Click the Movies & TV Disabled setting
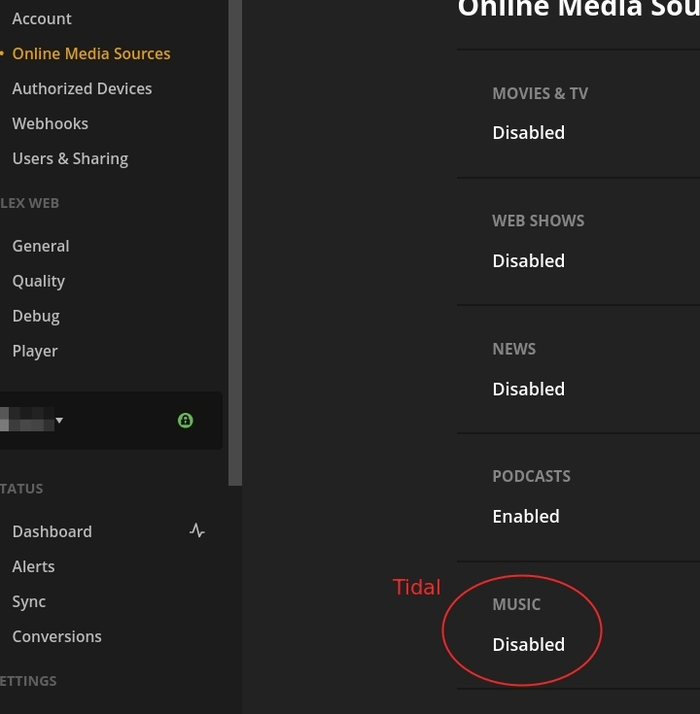The width and height of the screenshot is (700, 714). pos(528,133)
